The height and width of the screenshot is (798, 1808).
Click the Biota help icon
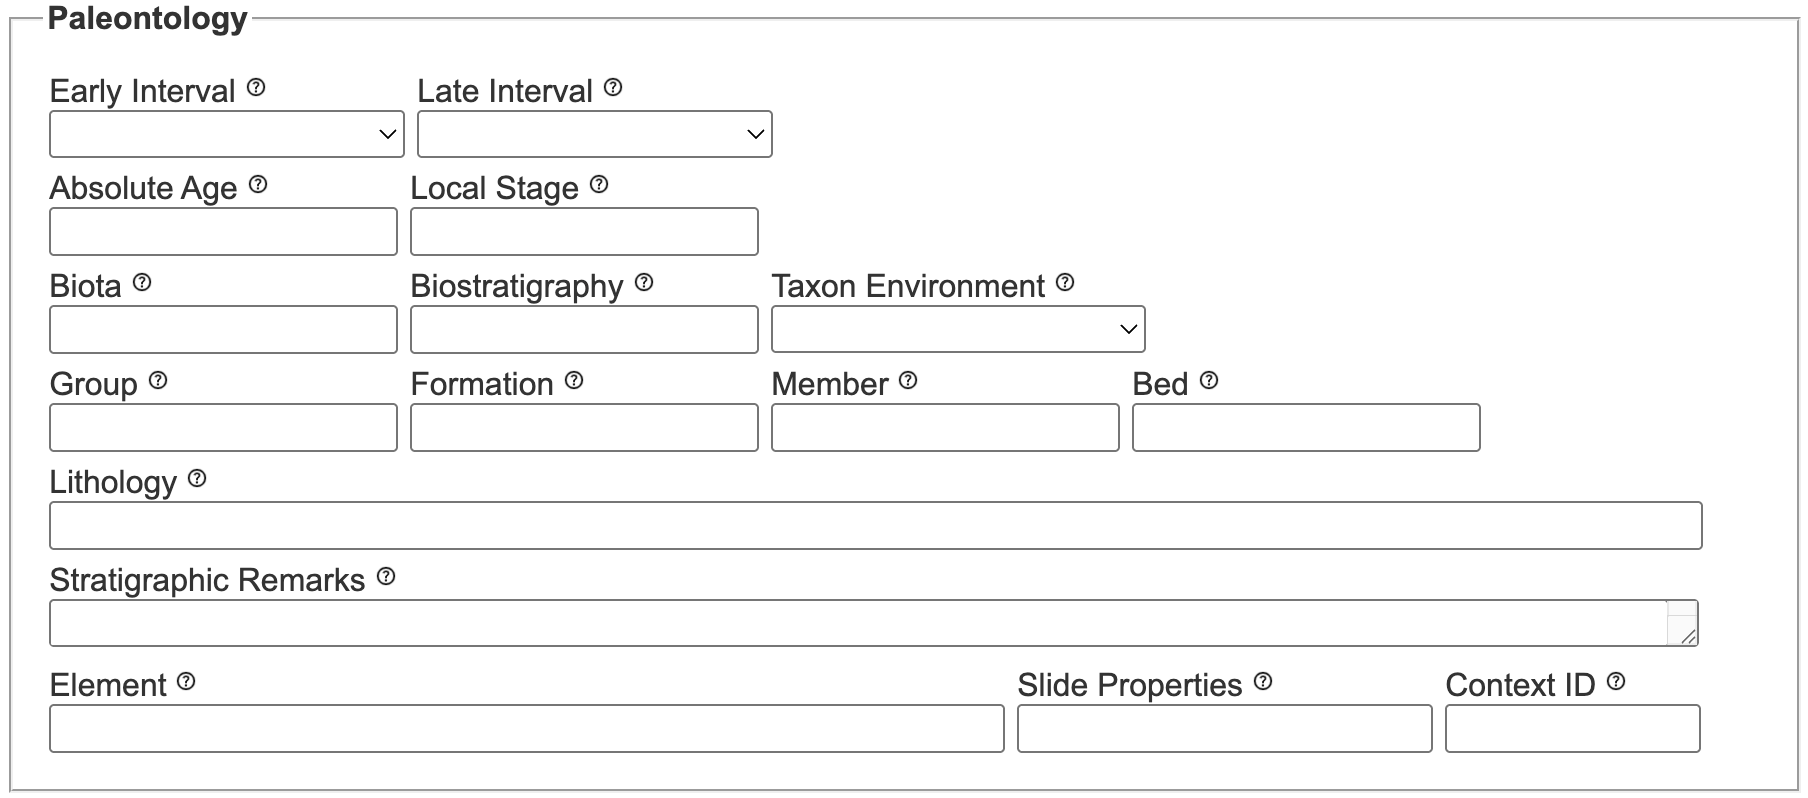coord(143,282)
